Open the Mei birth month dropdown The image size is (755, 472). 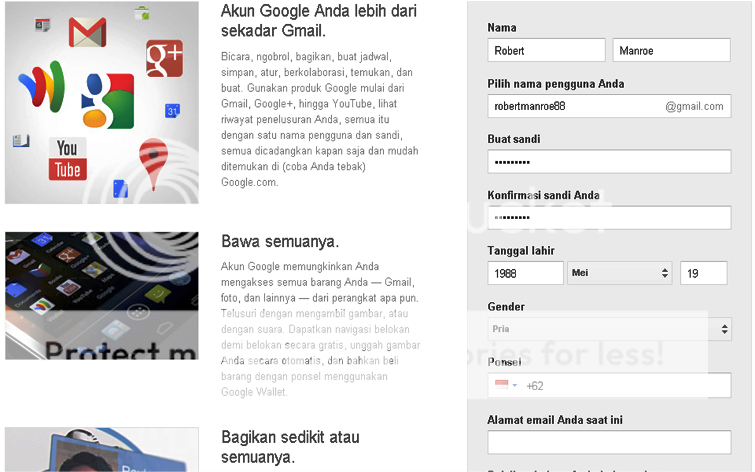pyautogui.click(x=620, y=273)
